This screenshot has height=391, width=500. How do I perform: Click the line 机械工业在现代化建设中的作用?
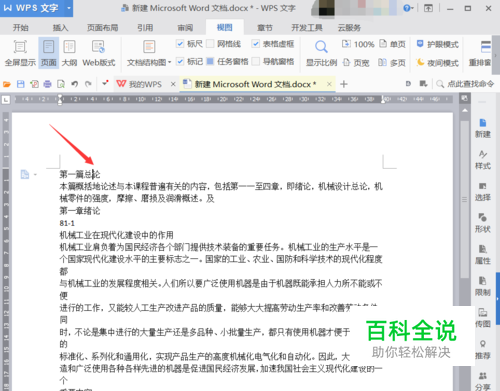pos(116,235)
